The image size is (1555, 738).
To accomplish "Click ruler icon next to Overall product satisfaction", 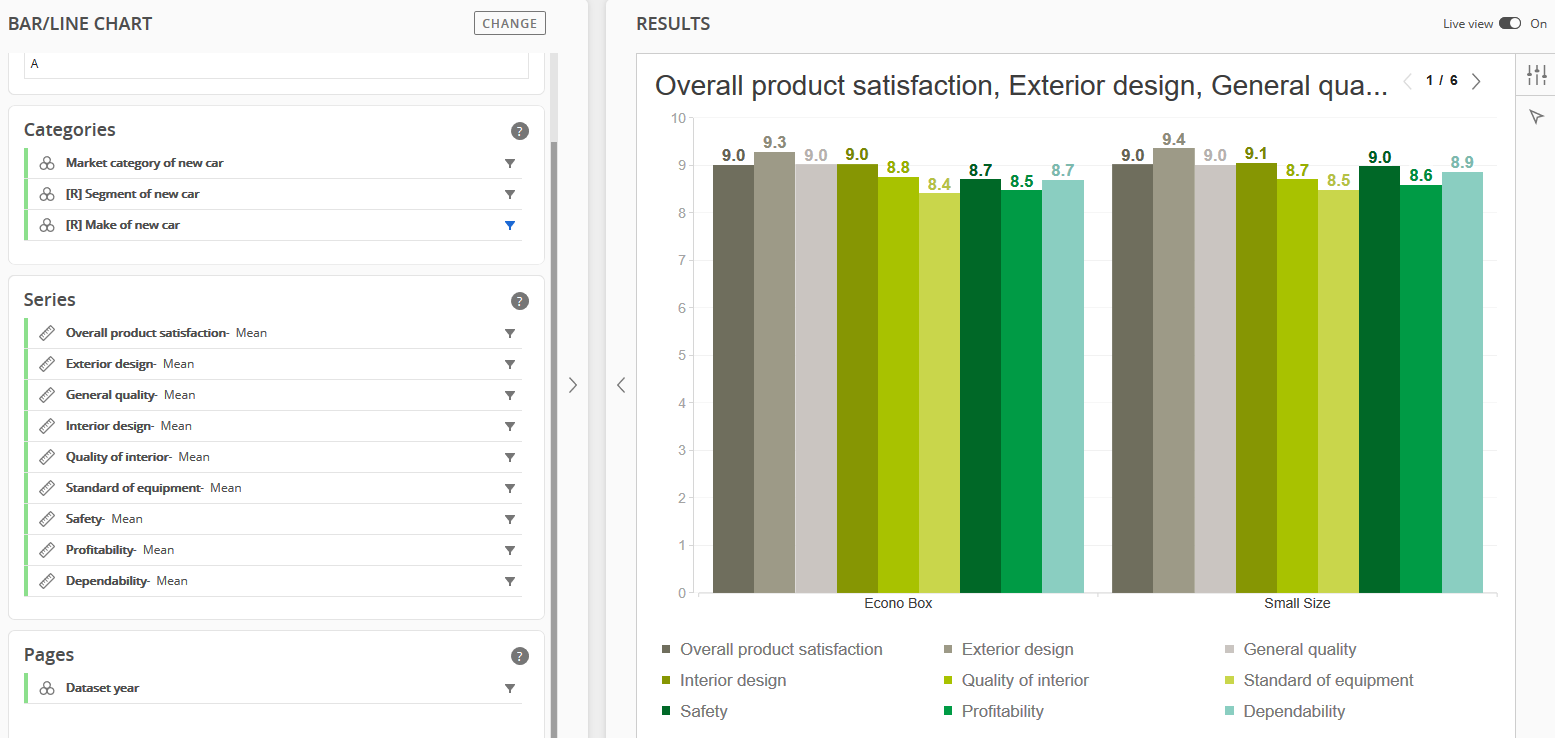I will (x=47, y=333).
